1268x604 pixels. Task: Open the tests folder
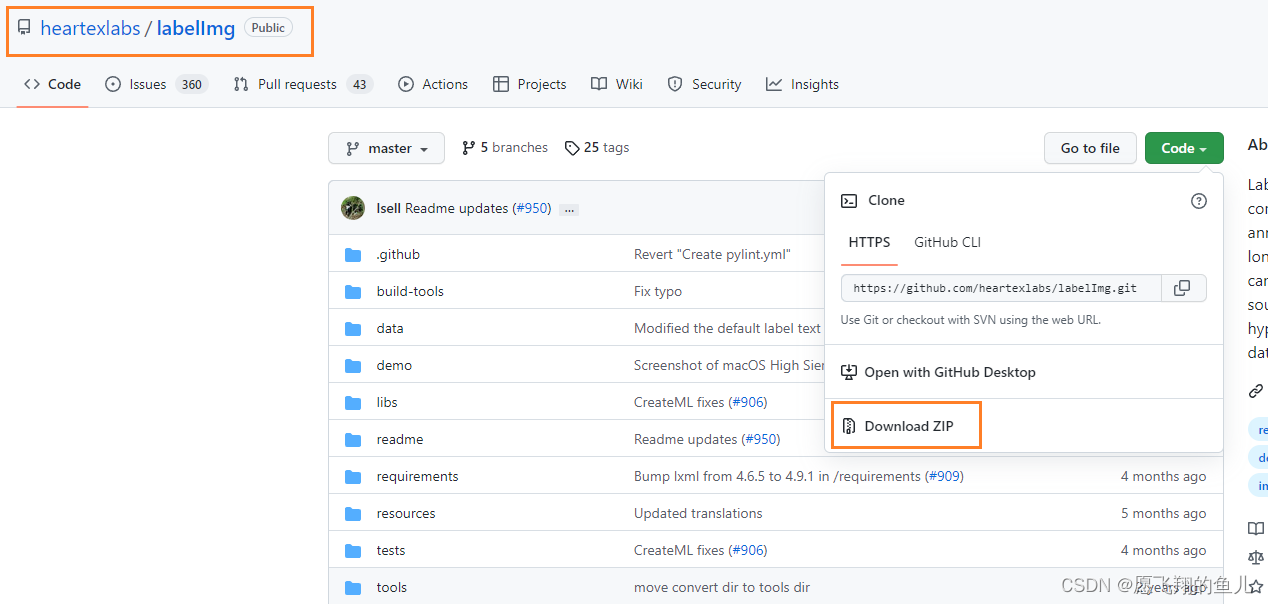(391, 550)
